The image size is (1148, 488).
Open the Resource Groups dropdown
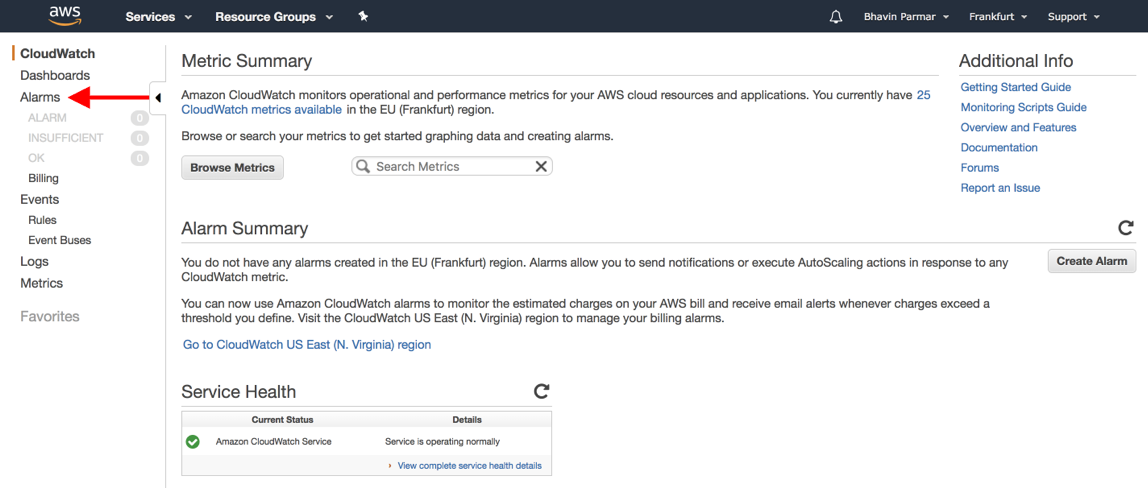(x=274, y=16)
